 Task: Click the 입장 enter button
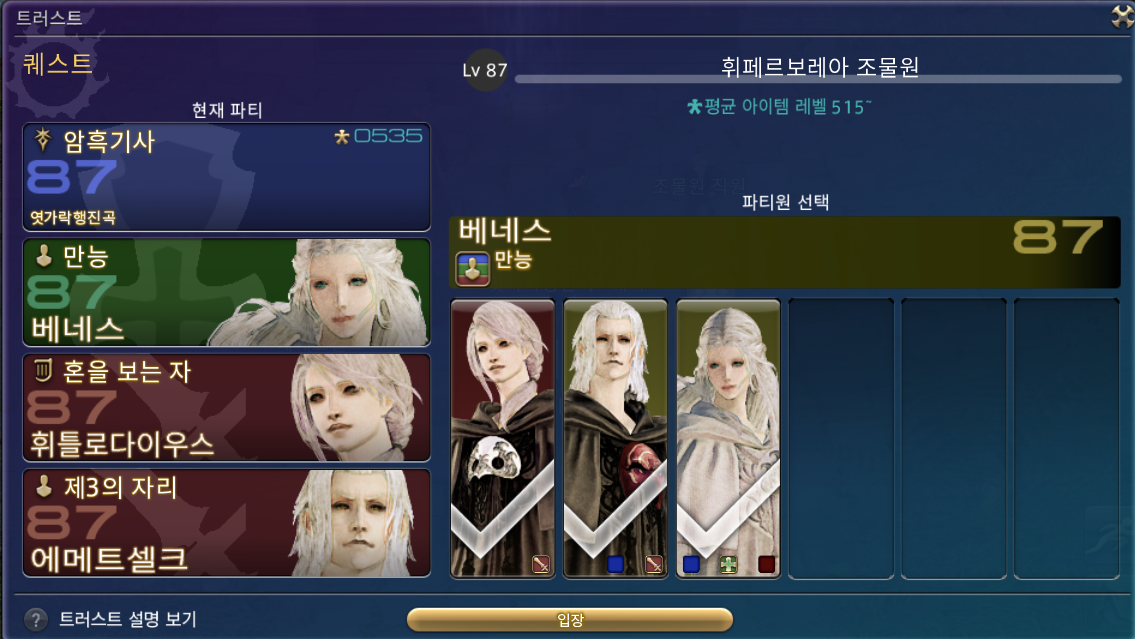pos(570,620)
